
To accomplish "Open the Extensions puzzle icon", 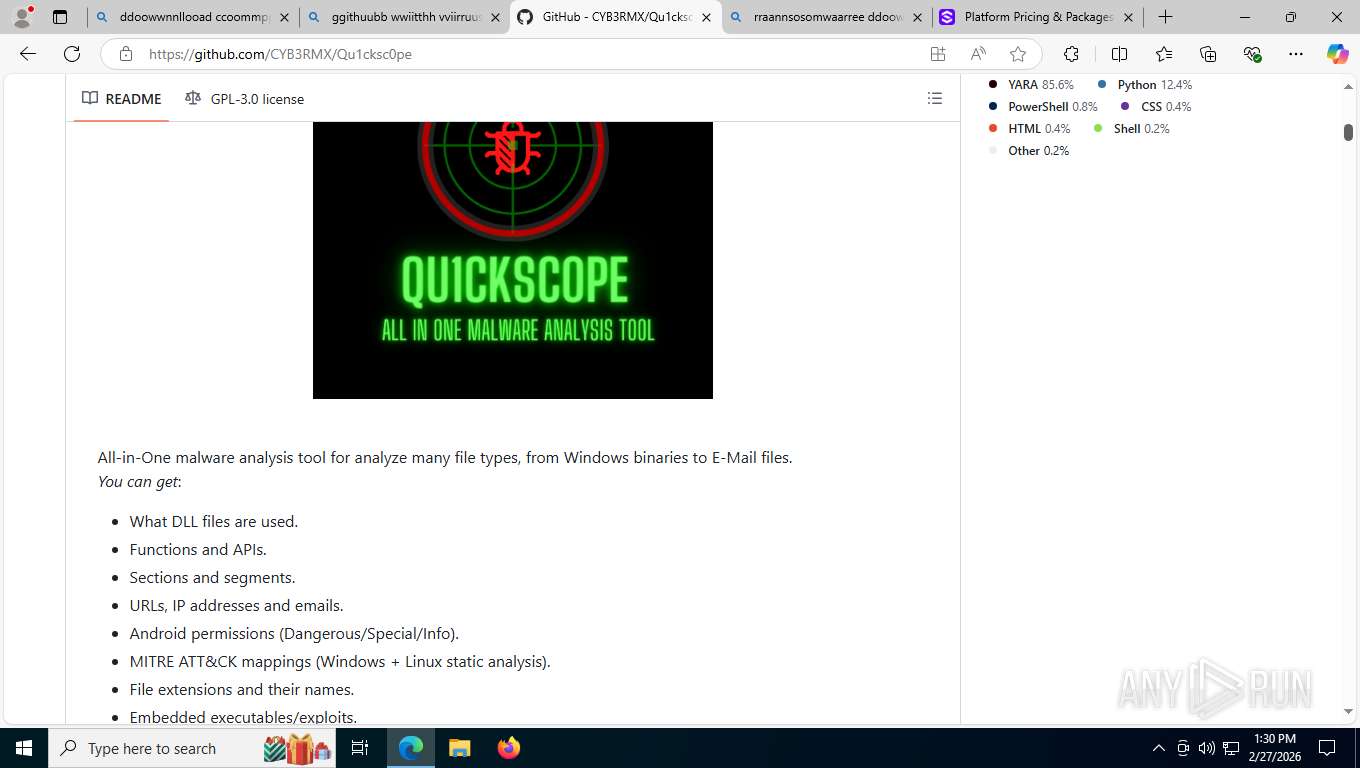I will (1072, 54).
